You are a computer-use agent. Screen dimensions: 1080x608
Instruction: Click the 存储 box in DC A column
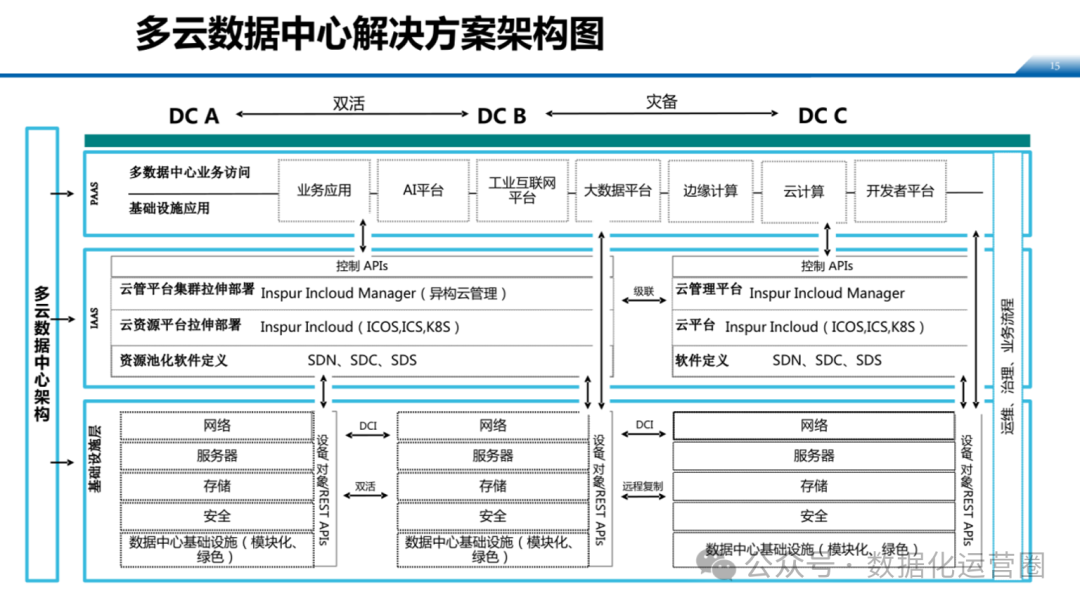(217, 486)
